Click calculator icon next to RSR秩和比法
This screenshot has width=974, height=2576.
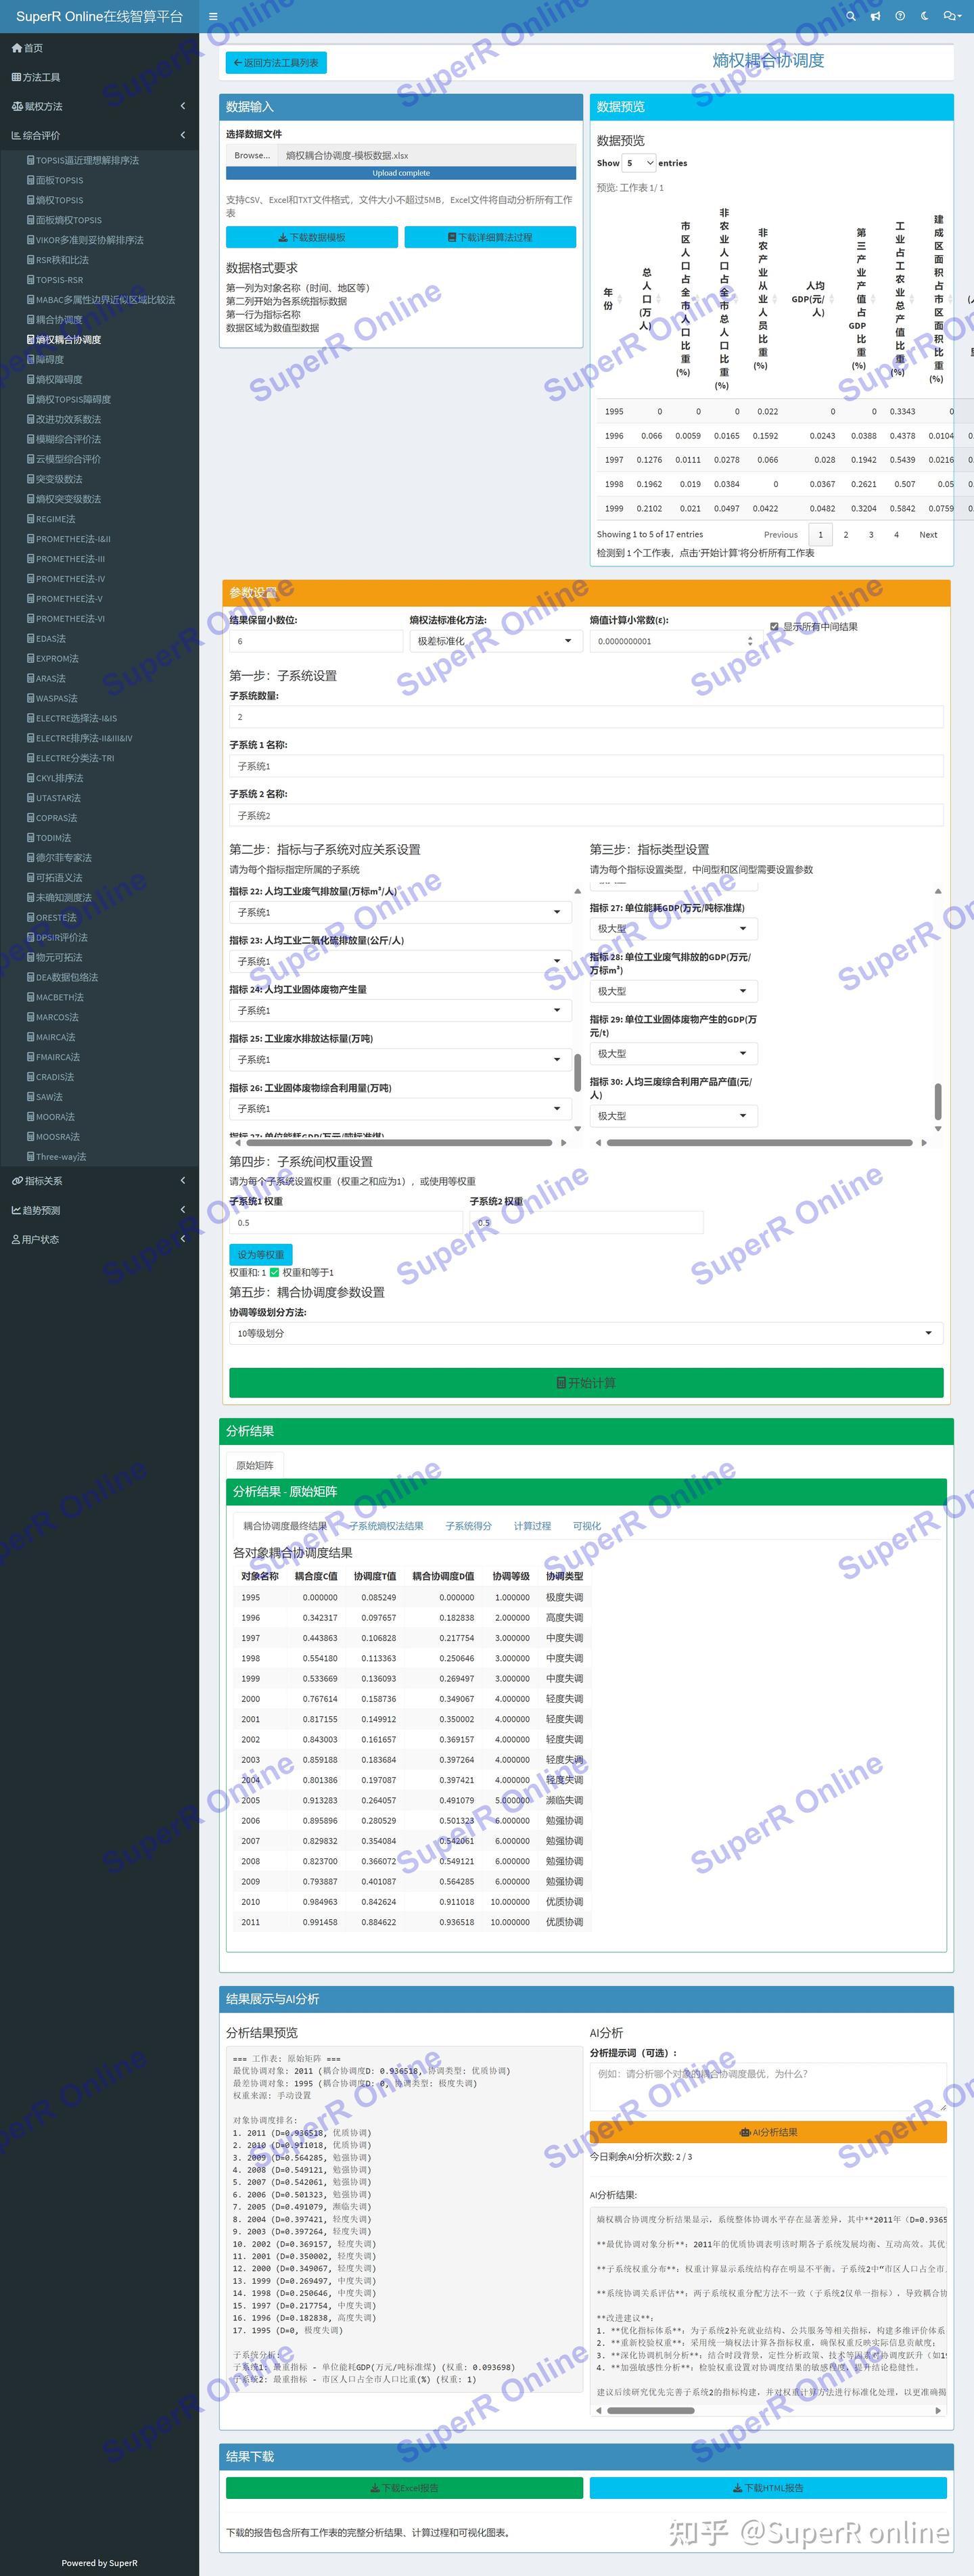pyautogui.click(x=31, y=260)
